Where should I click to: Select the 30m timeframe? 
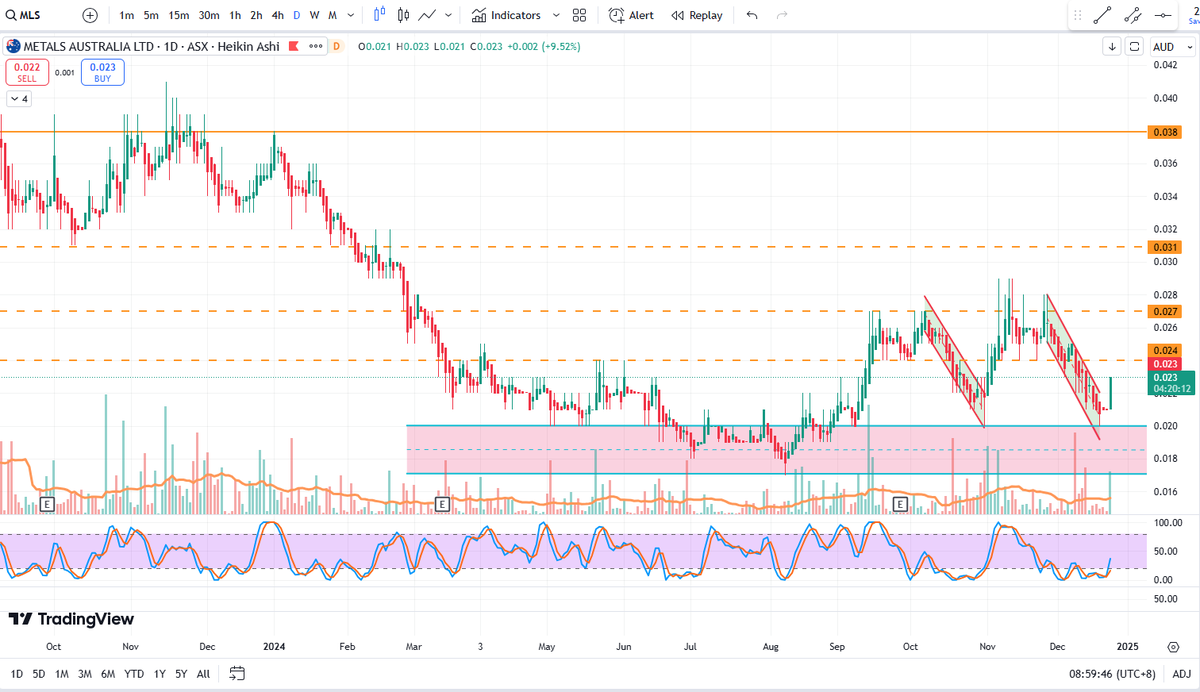[208, 15]
